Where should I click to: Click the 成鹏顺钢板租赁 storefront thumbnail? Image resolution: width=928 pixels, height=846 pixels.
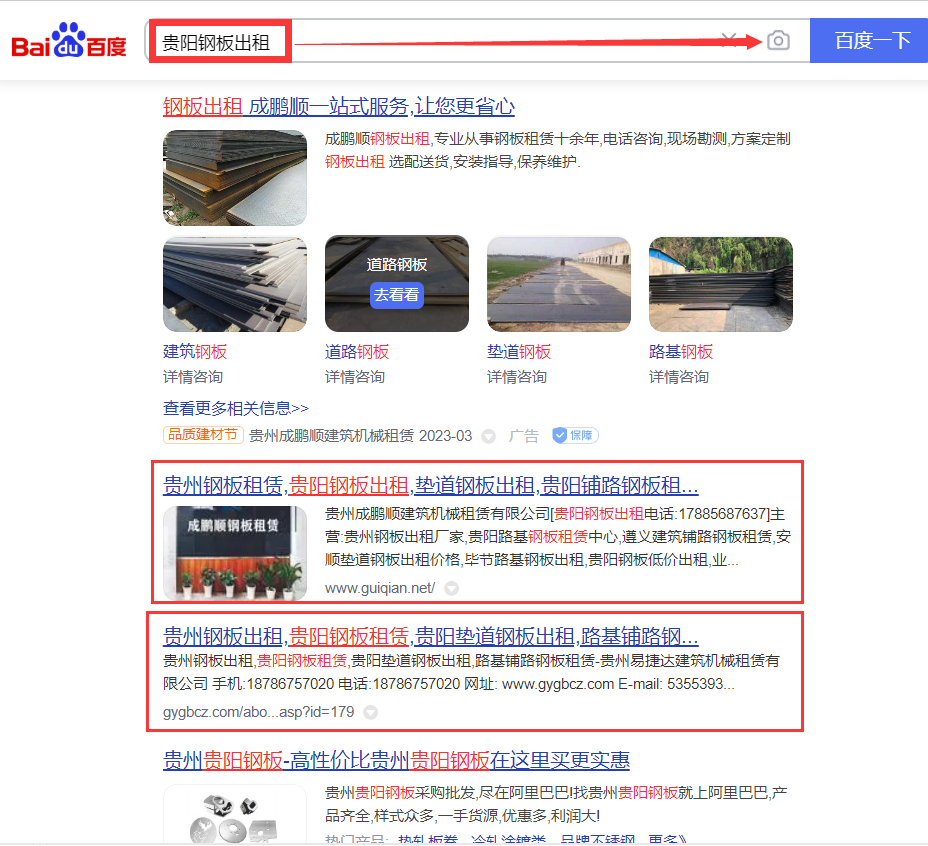point(235,552)
